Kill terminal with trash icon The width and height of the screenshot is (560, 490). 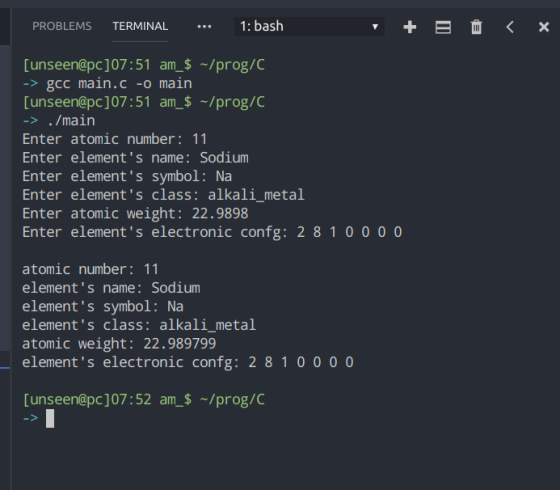point(476,27)
